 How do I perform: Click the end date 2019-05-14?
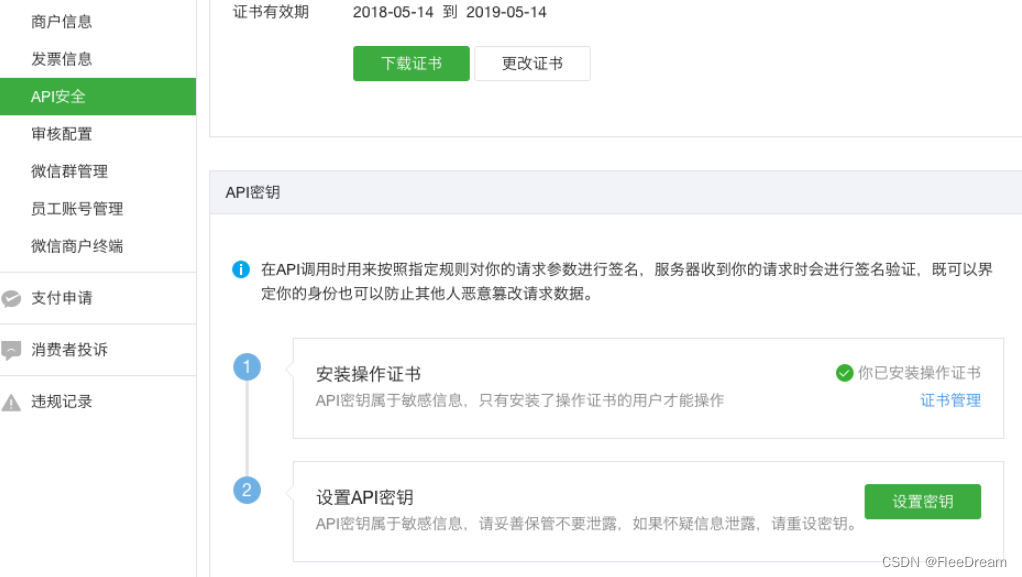point(506,12)
